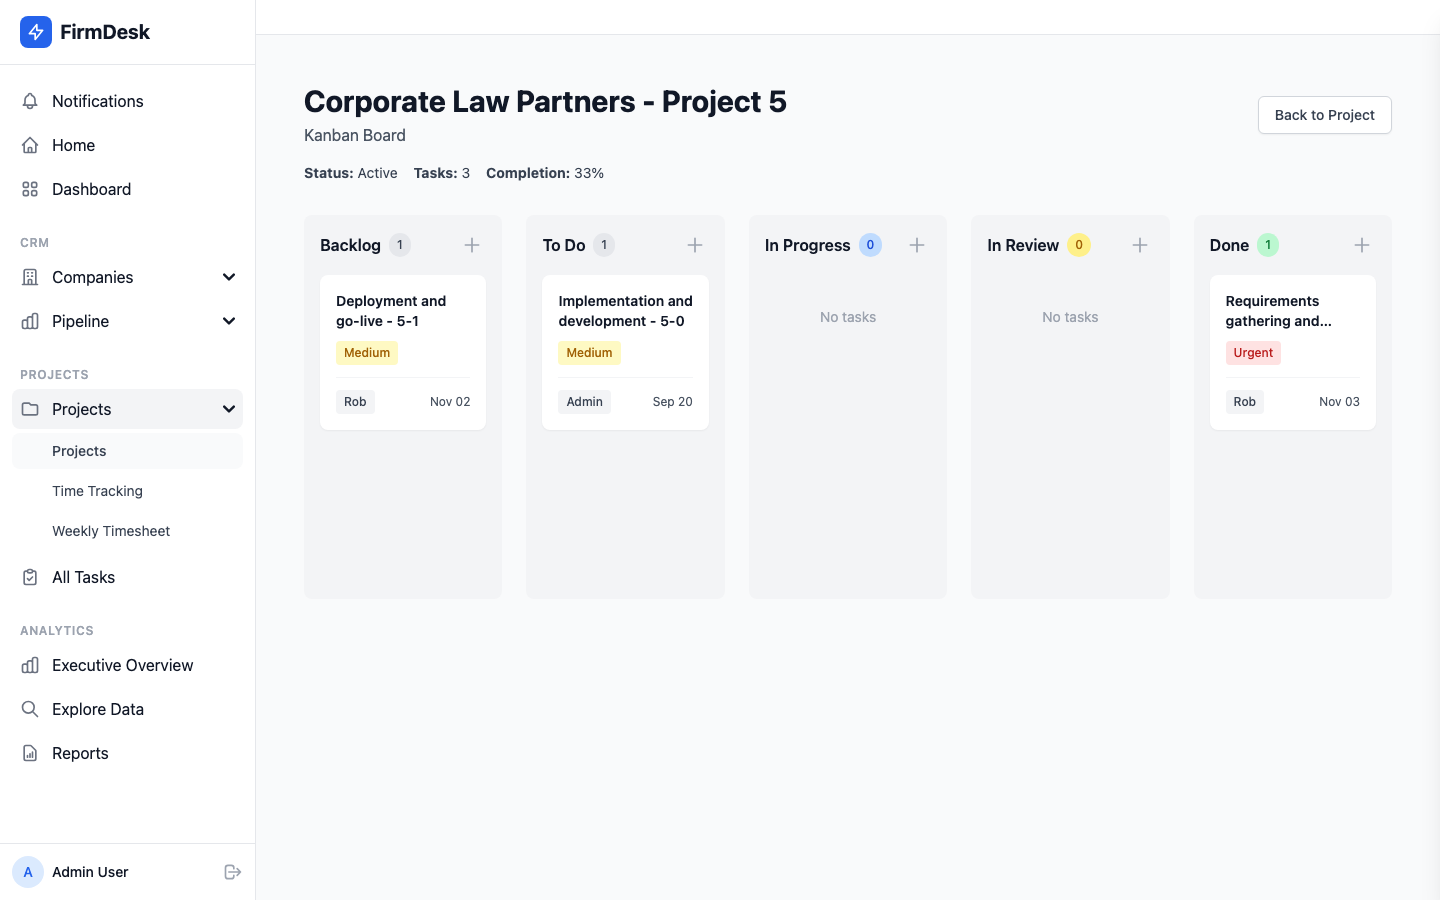
Task: Click plus icon in In Progress column
Action: 917,245
